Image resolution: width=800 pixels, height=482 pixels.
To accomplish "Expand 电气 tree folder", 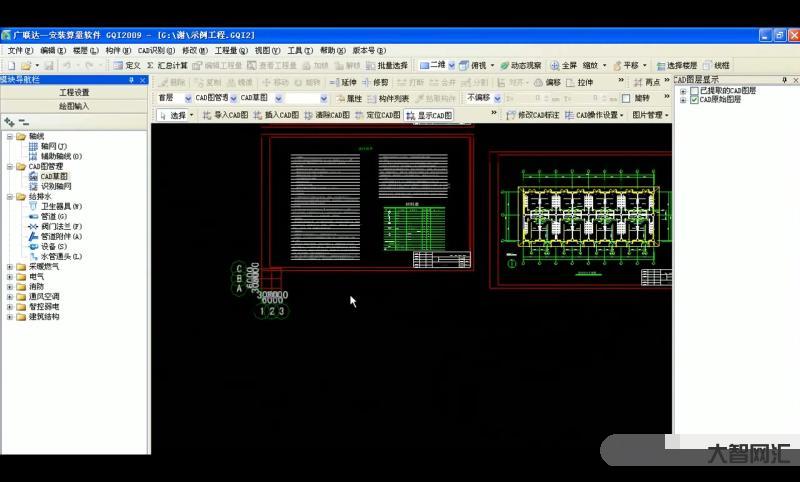I will tap(10, 276).
